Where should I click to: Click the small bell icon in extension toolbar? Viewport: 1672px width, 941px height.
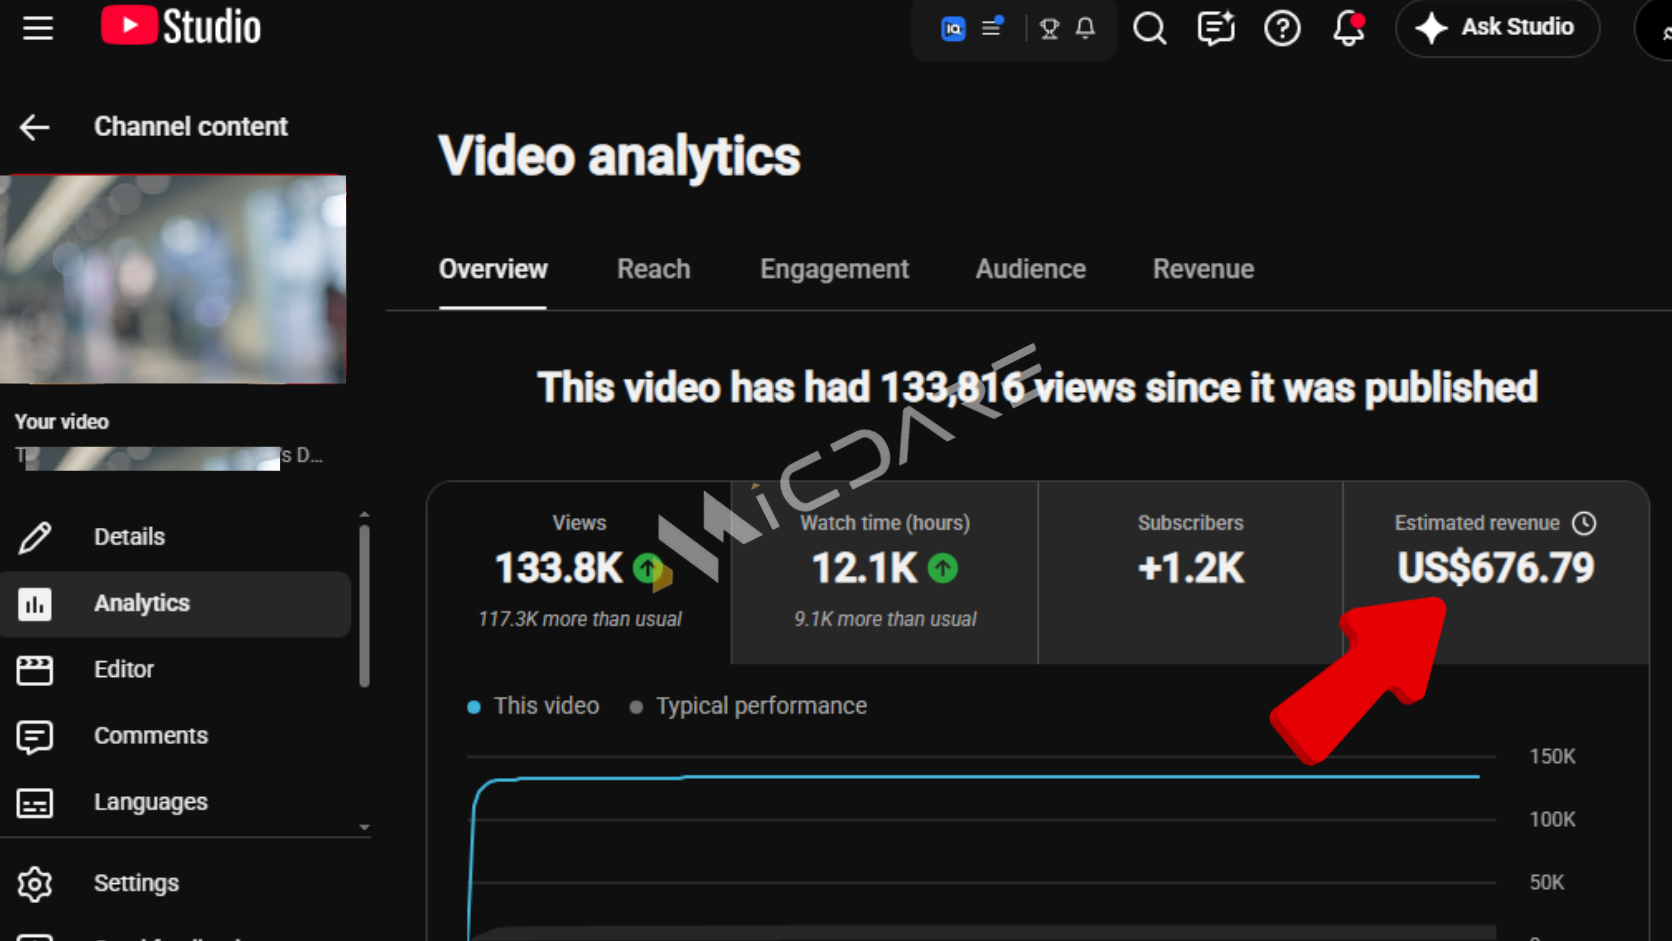[1085, 28]
